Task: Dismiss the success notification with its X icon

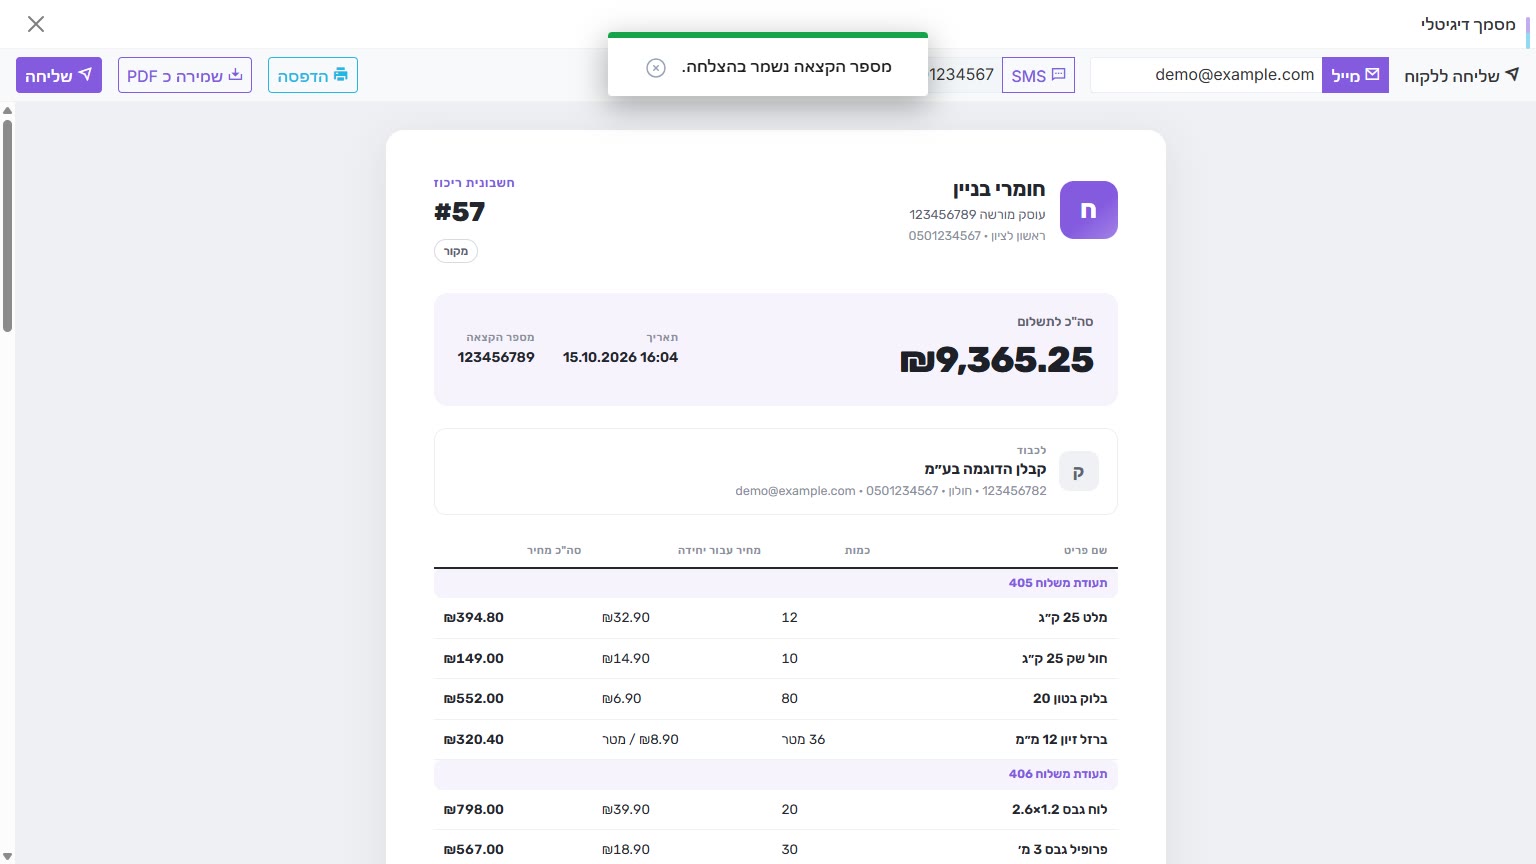Action: click(656, 68)
